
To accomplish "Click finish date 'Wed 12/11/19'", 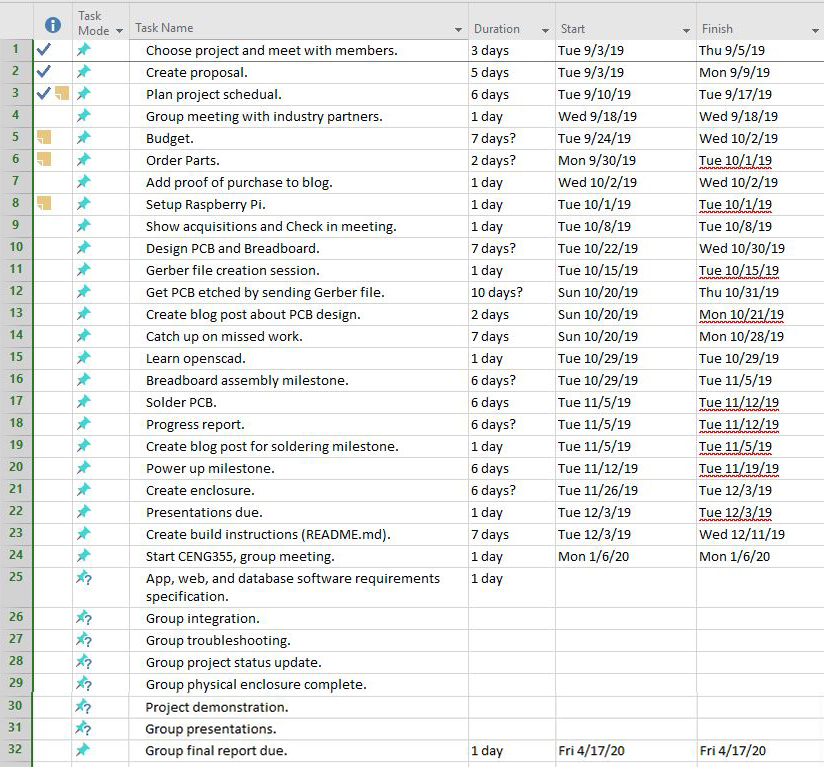I will tap(742, 534).
